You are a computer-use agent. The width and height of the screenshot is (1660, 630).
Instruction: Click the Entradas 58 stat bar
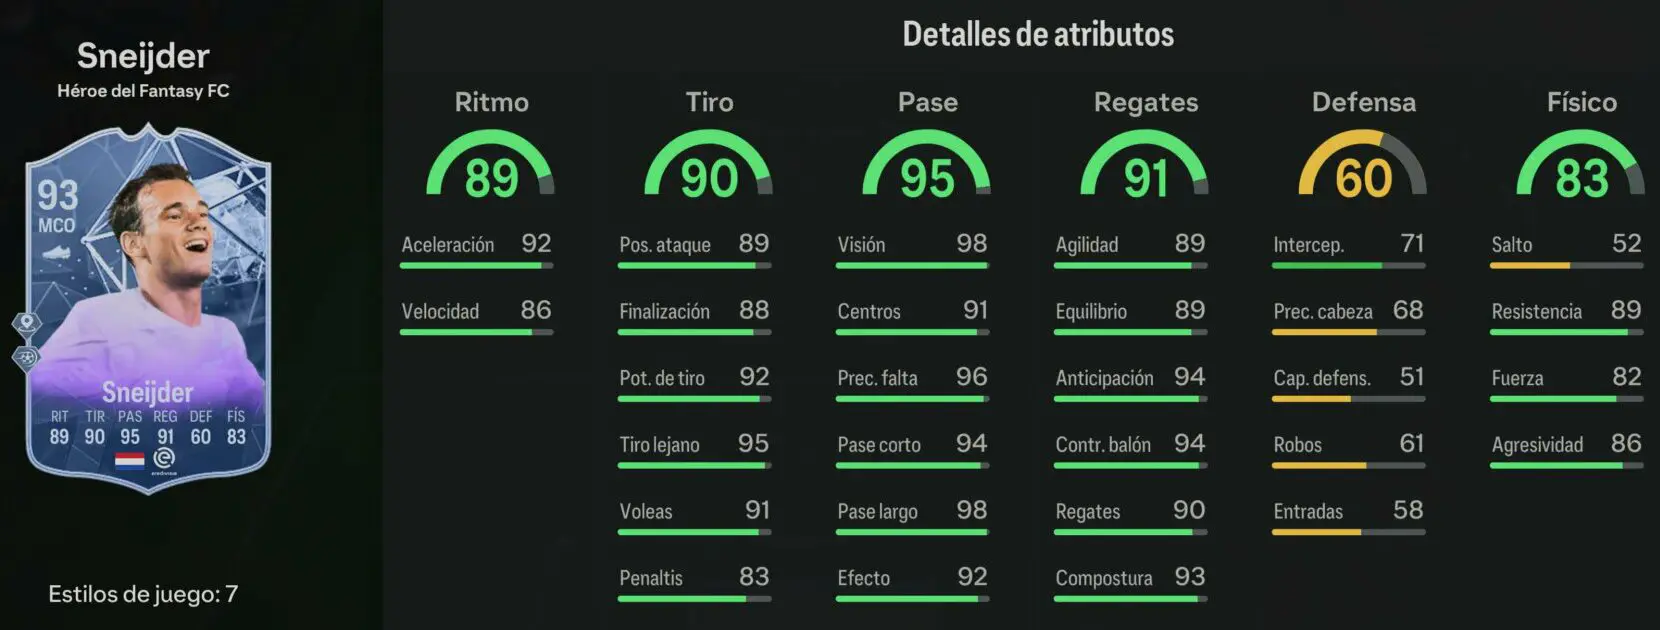1348,532
